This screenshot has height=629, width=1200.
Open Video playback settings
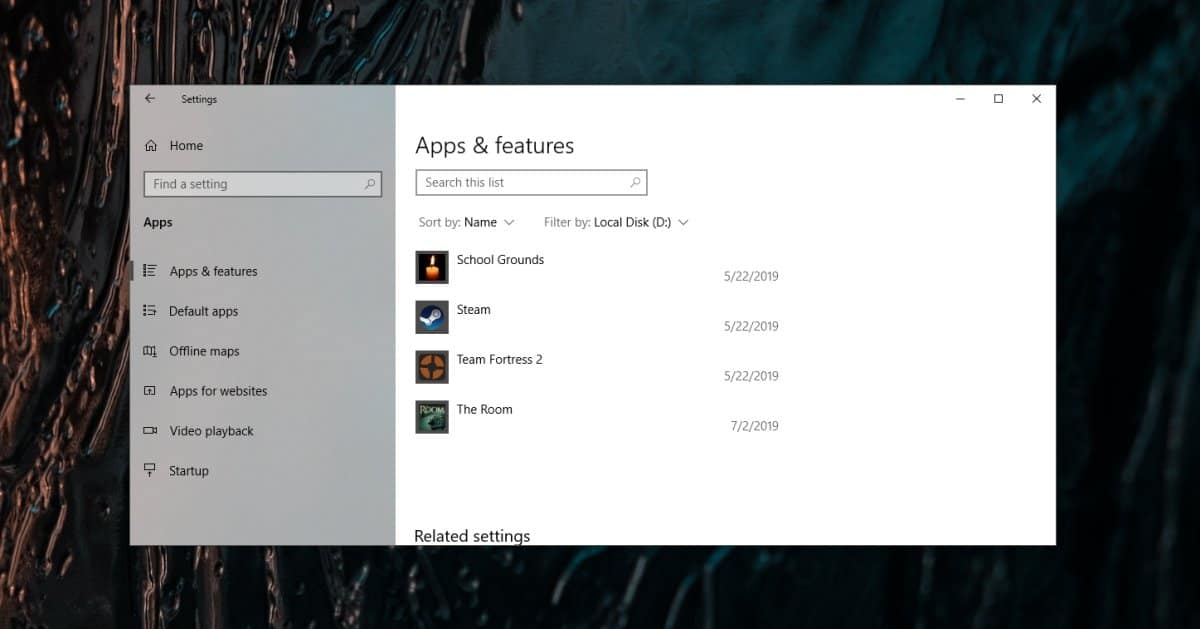coord(211,431)
